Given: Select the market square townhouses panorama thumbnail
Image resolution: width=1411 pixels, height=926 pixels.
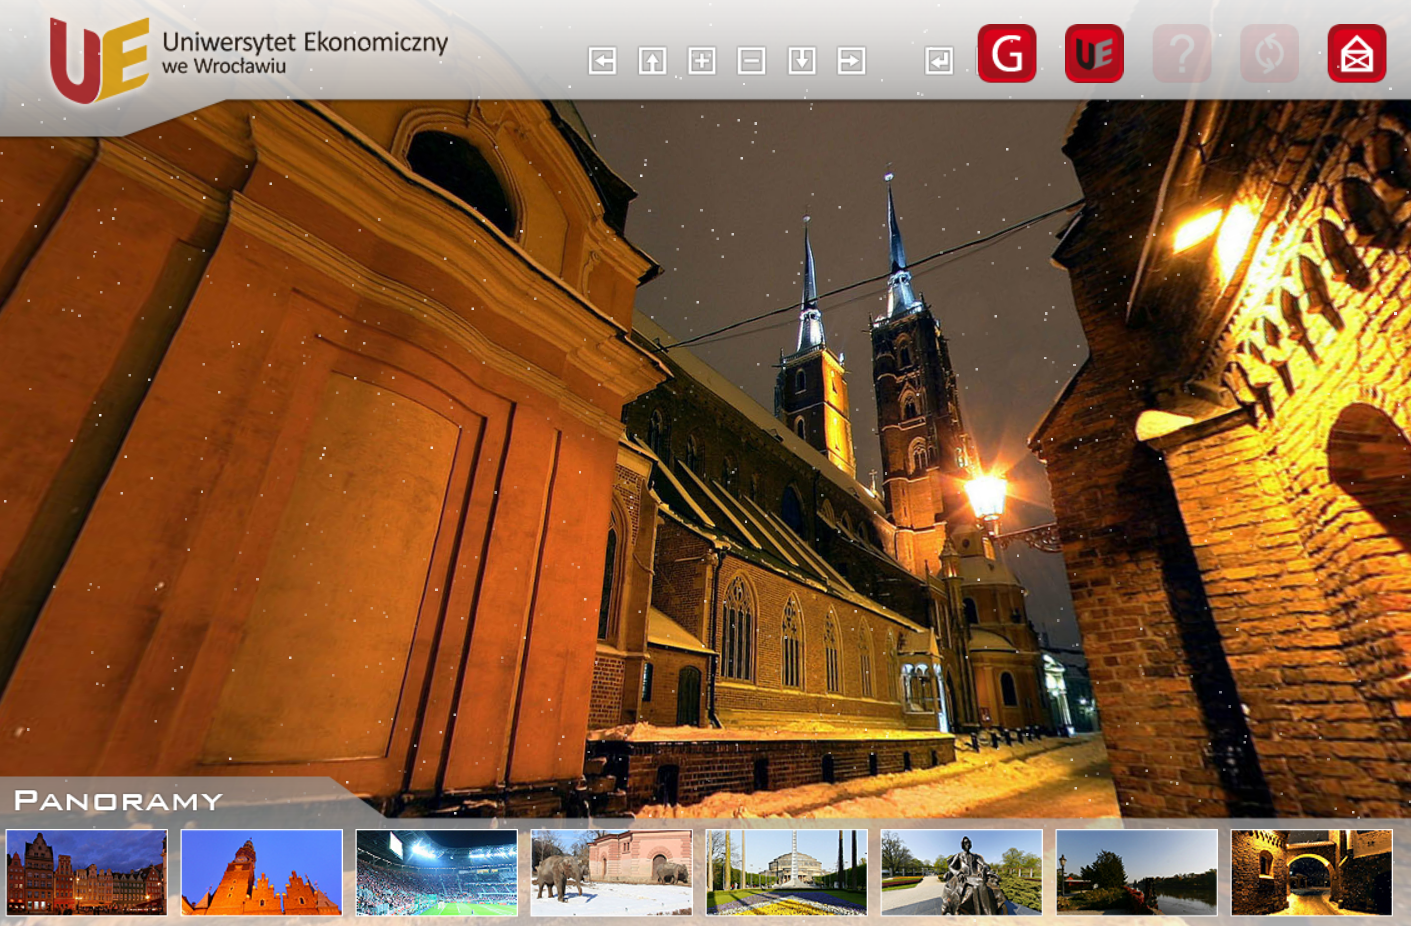Looking at the screenshot, I should point(86,872).
